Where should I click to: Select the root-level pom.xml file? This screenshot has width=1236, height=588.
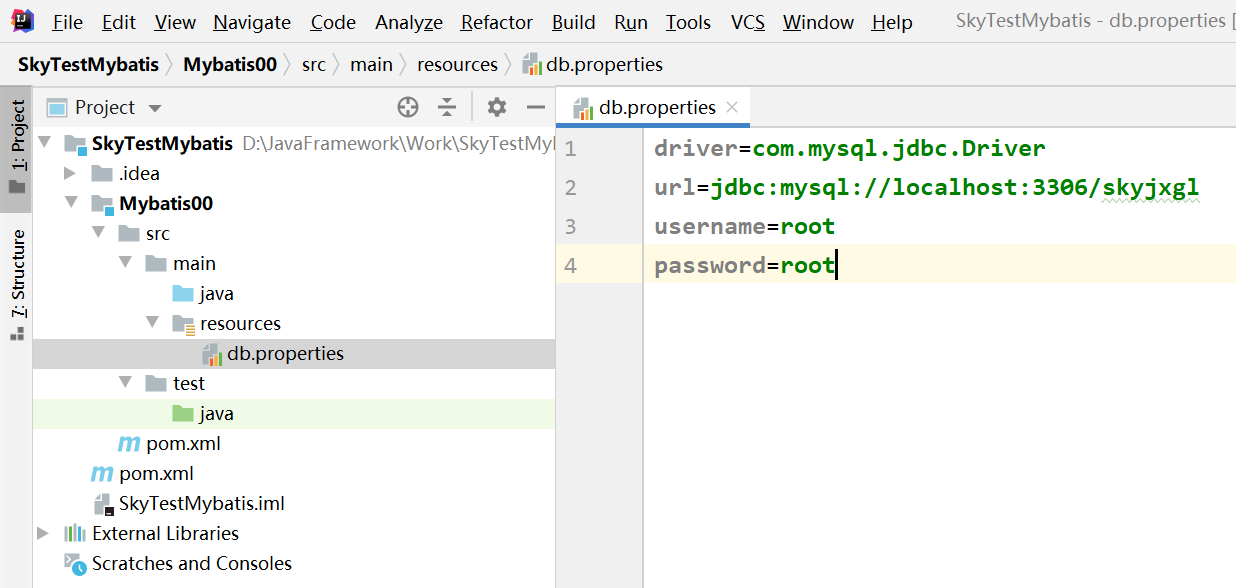(156, 473)
